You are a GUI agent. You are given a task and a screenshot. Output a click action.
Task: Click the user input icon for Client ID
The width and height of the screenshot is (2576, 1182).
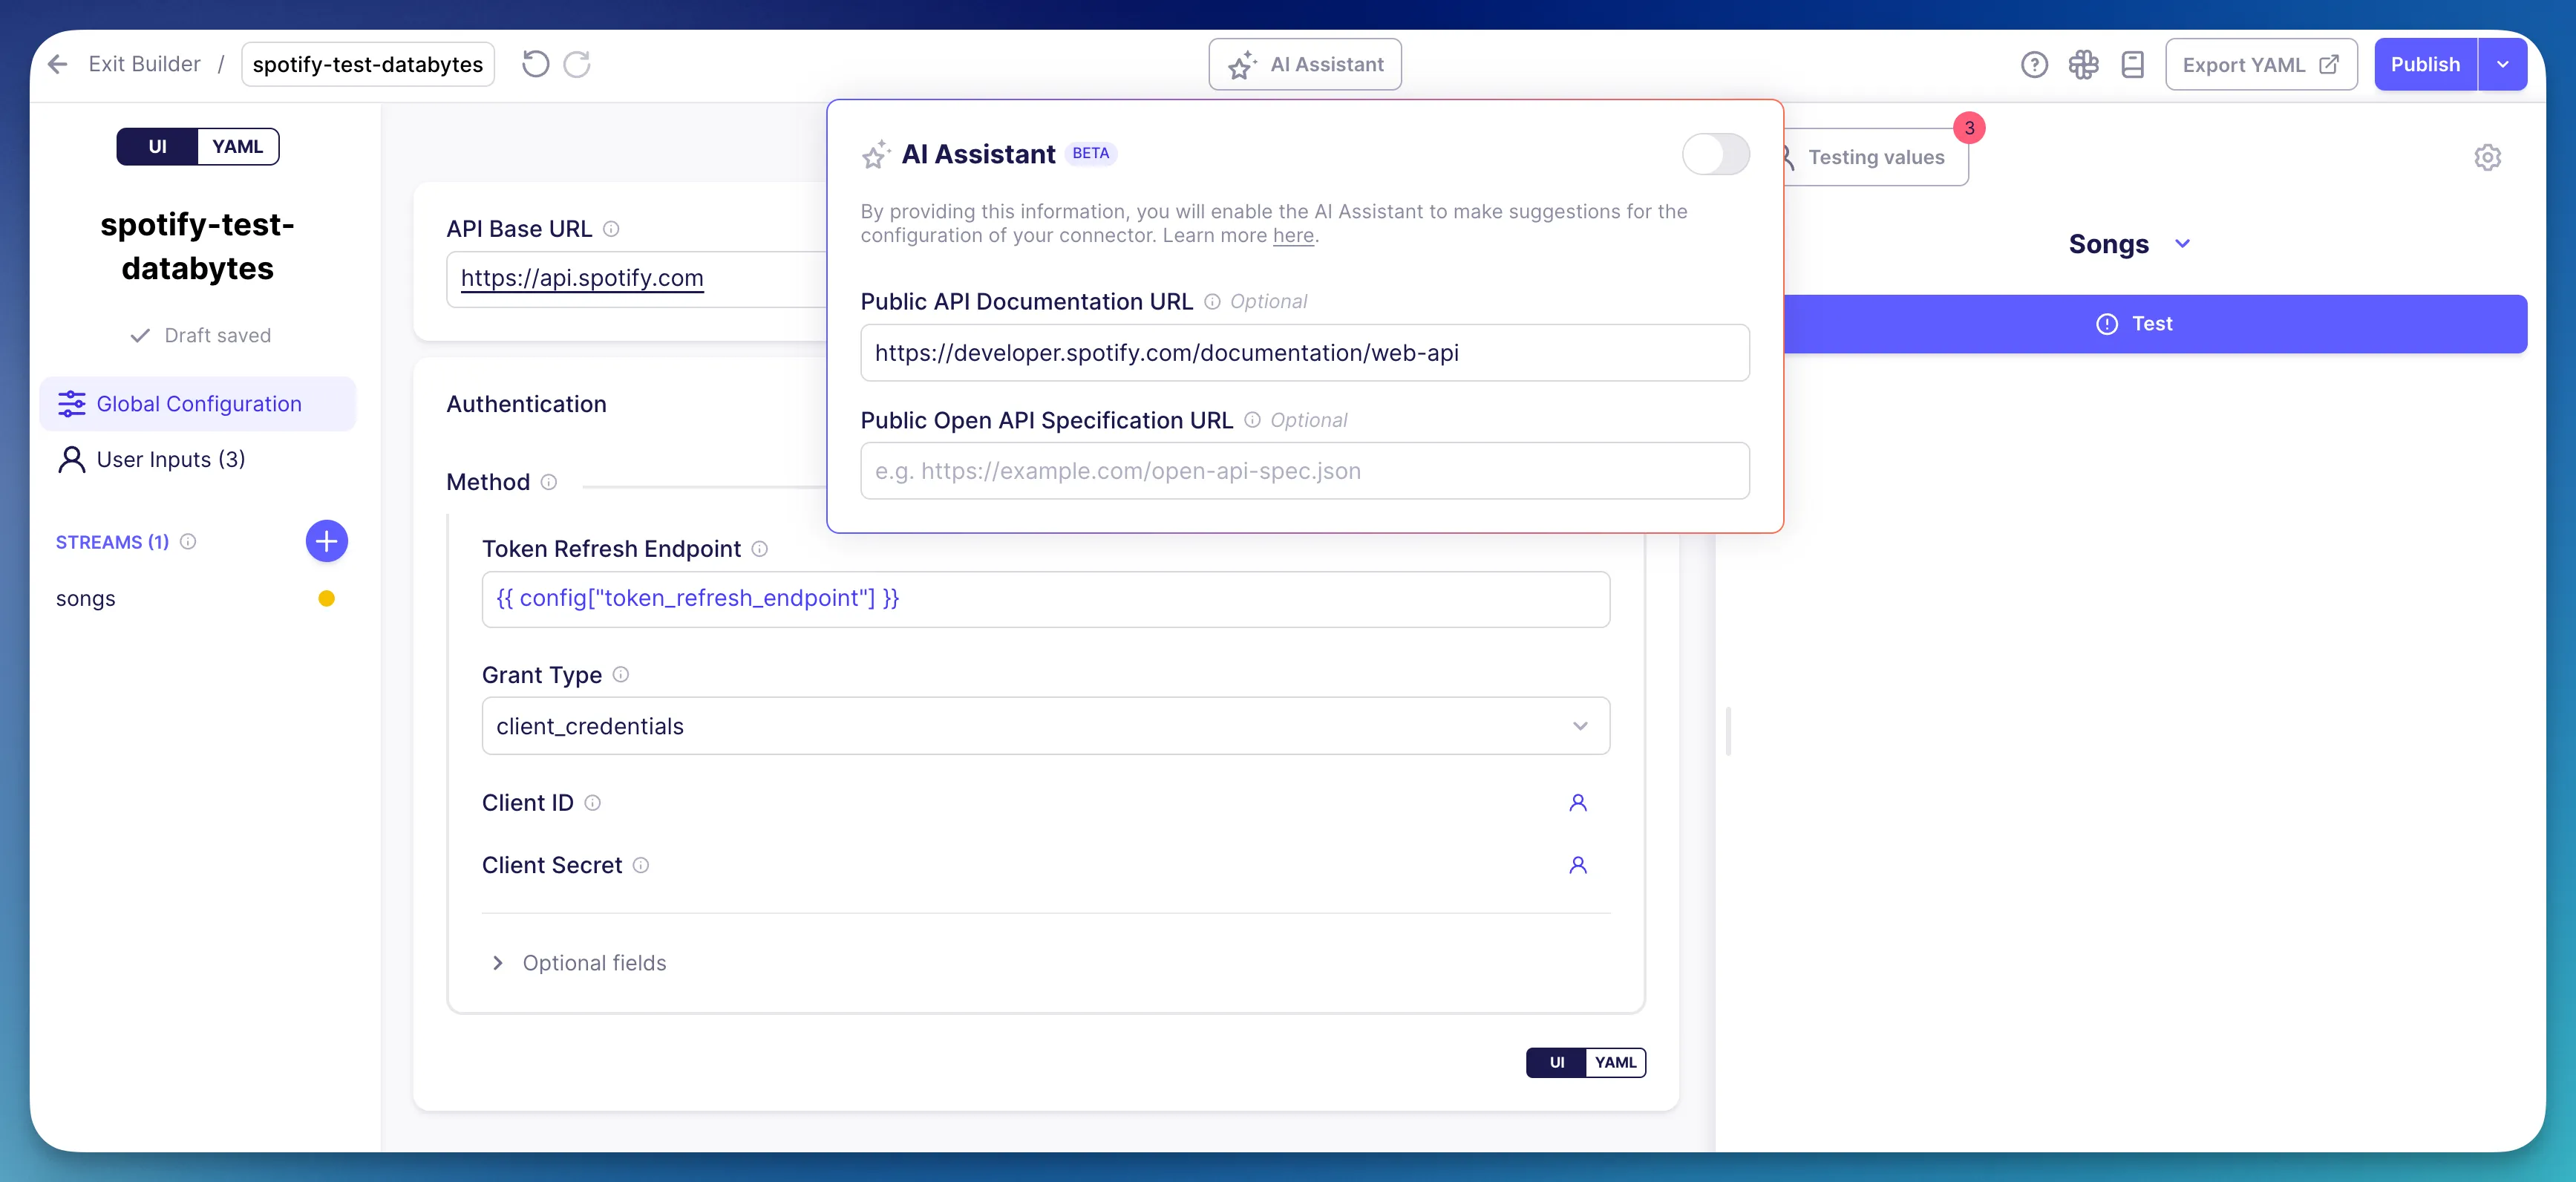coord(1578,803)
